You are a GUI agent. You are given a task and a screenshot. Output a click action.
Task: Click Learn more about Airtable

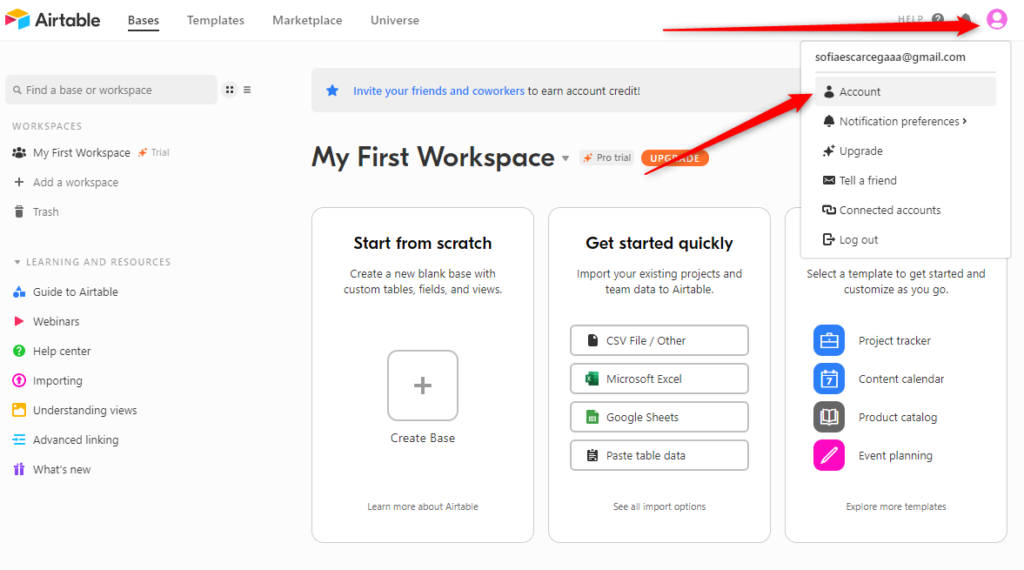point(423,507)
